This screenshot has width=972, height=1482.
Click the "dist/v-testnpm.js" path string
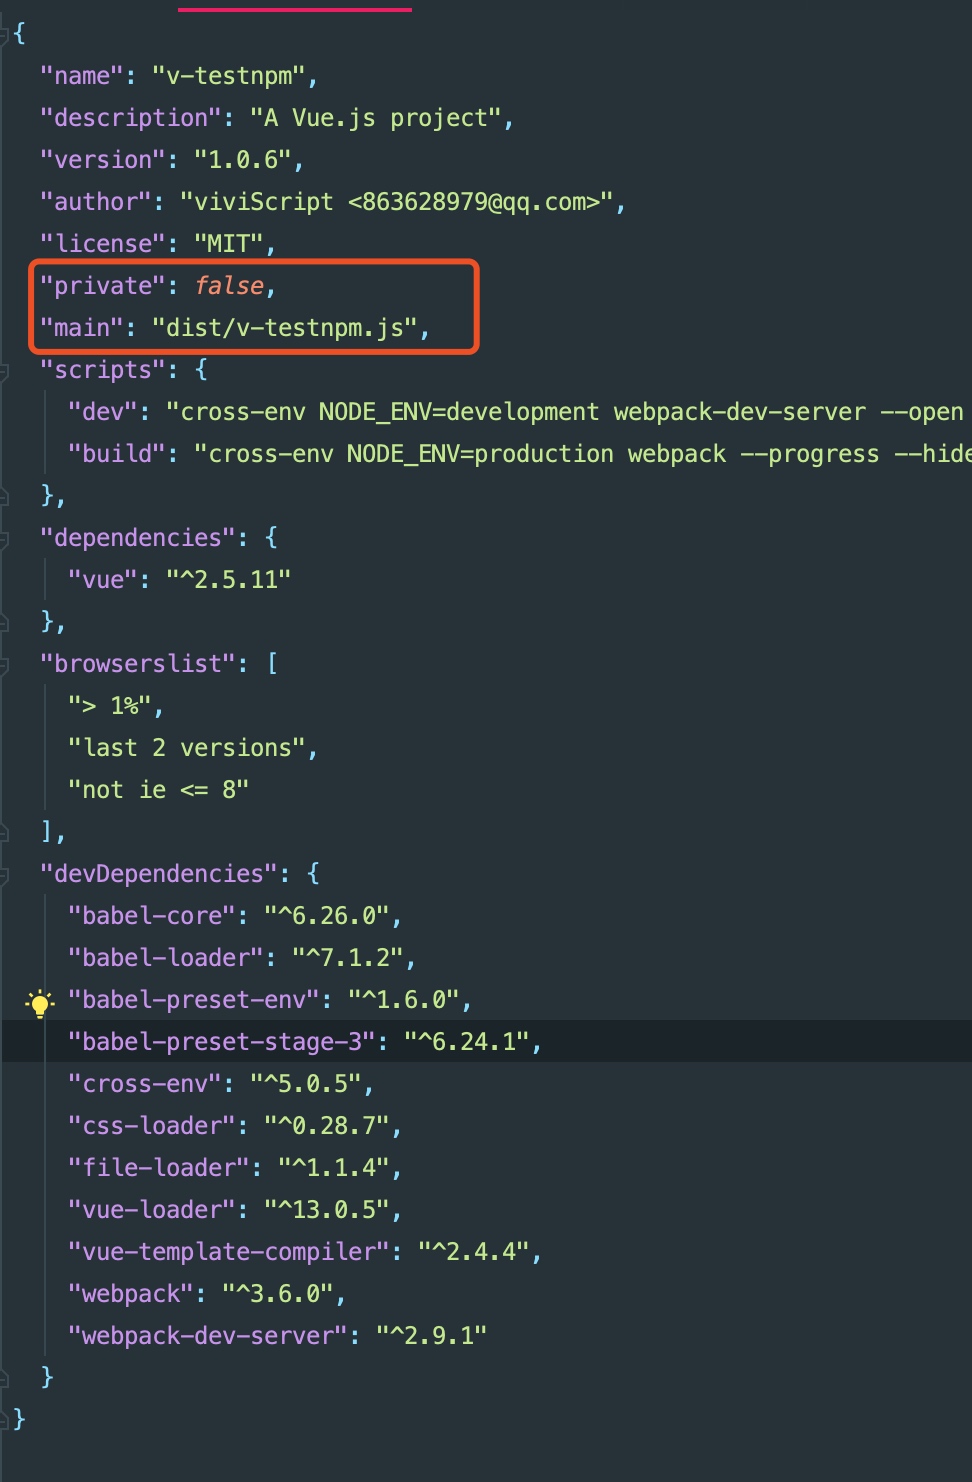point(285,328)
